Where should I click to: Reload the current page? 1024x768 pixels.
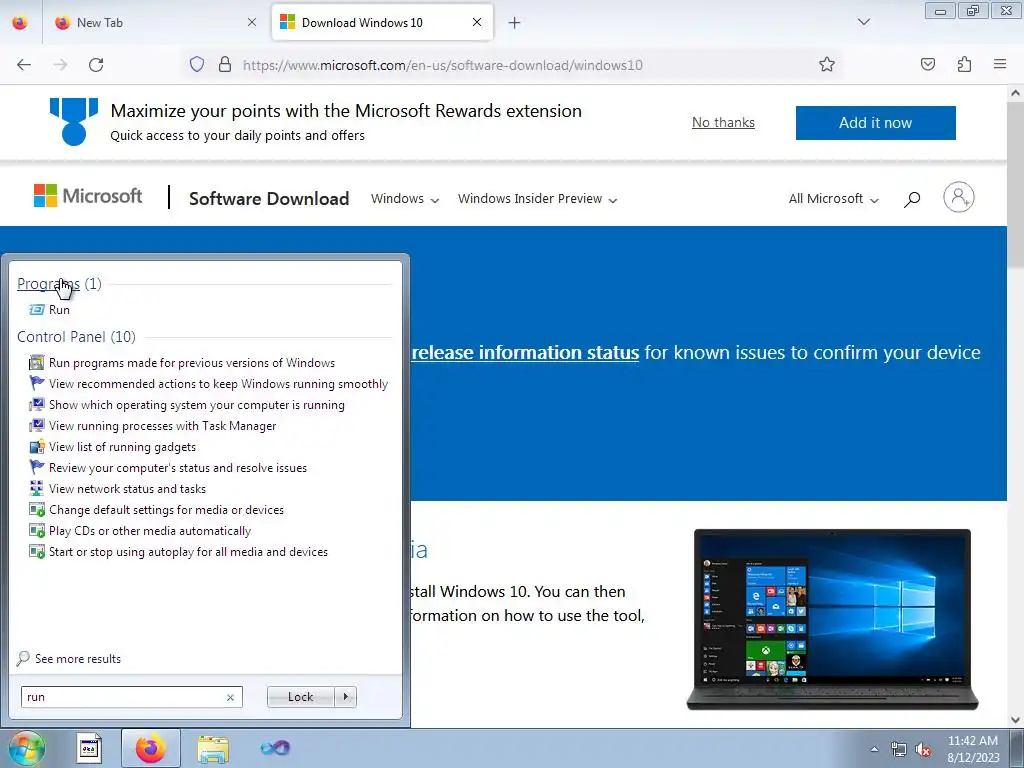tap(96, 65)
